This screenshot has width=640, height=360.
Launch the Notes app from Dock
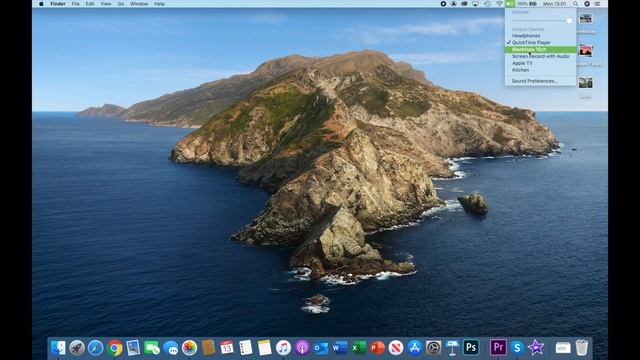264,348
